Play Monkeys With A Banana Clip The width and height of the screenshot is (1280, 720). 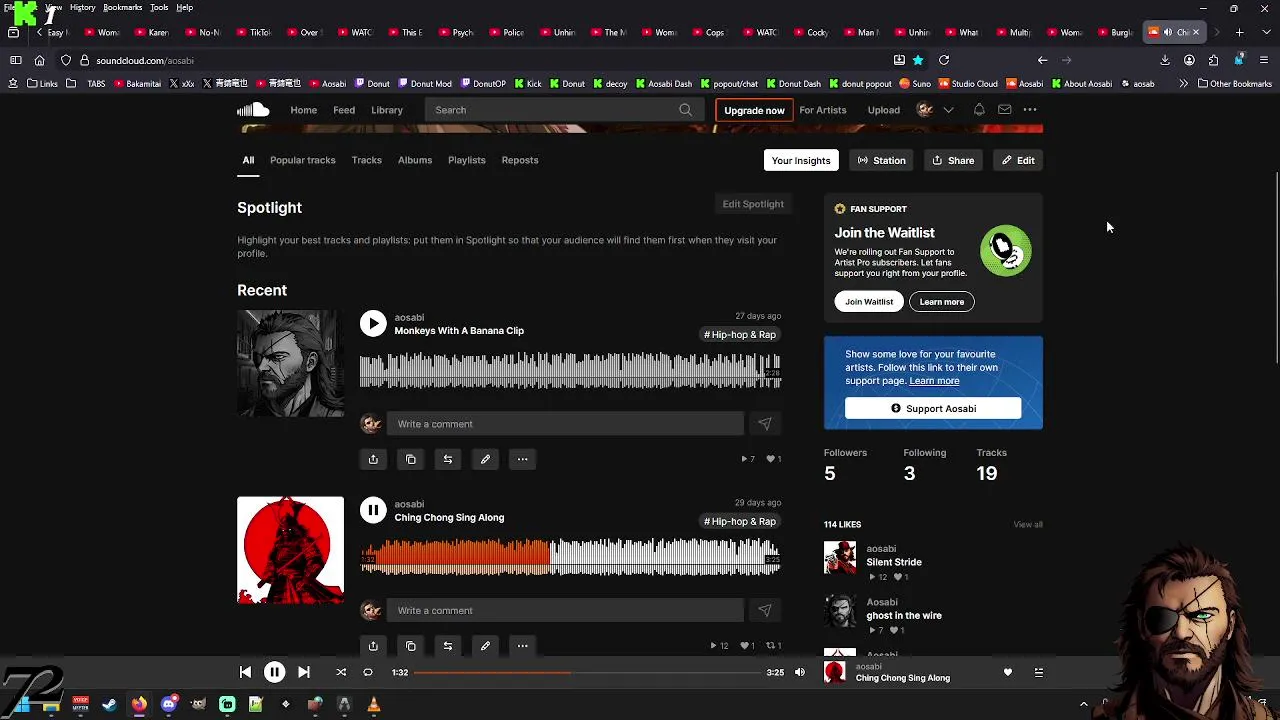click(x=373, y=323)
